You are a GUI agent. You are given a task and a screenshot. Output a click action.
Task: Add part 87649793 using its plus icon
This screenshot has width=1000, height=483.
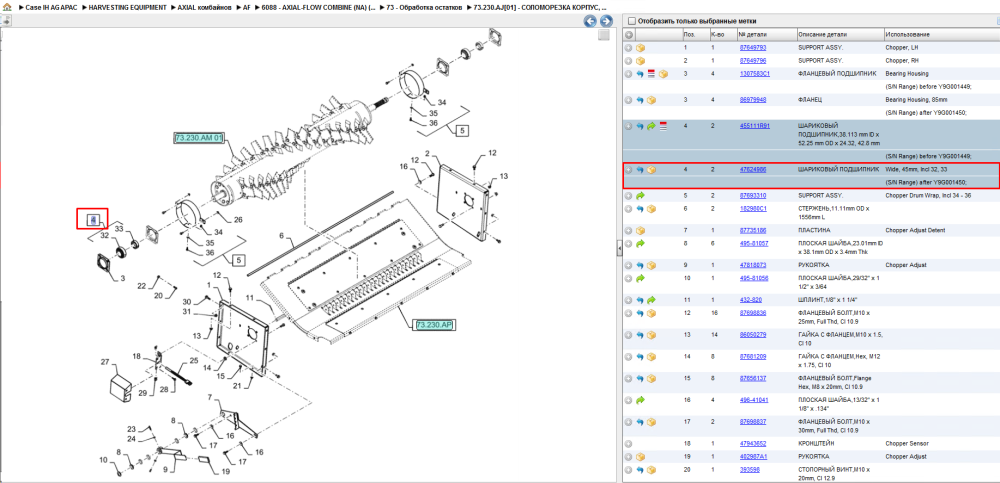tap(629, 48)
